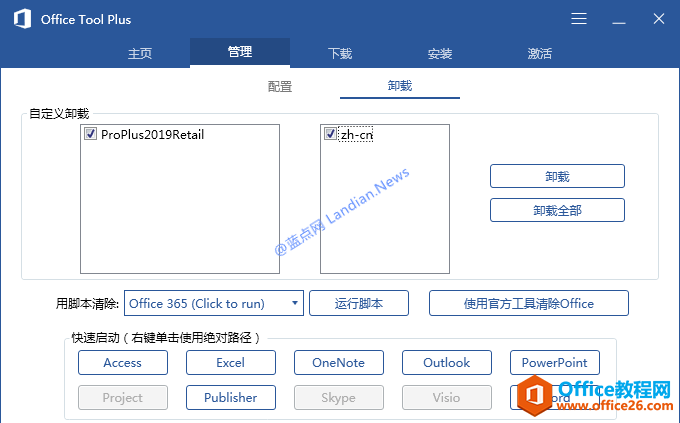Click the disabled Skype button
This screenshot has height=423, width=680.
tap(339, 397)
